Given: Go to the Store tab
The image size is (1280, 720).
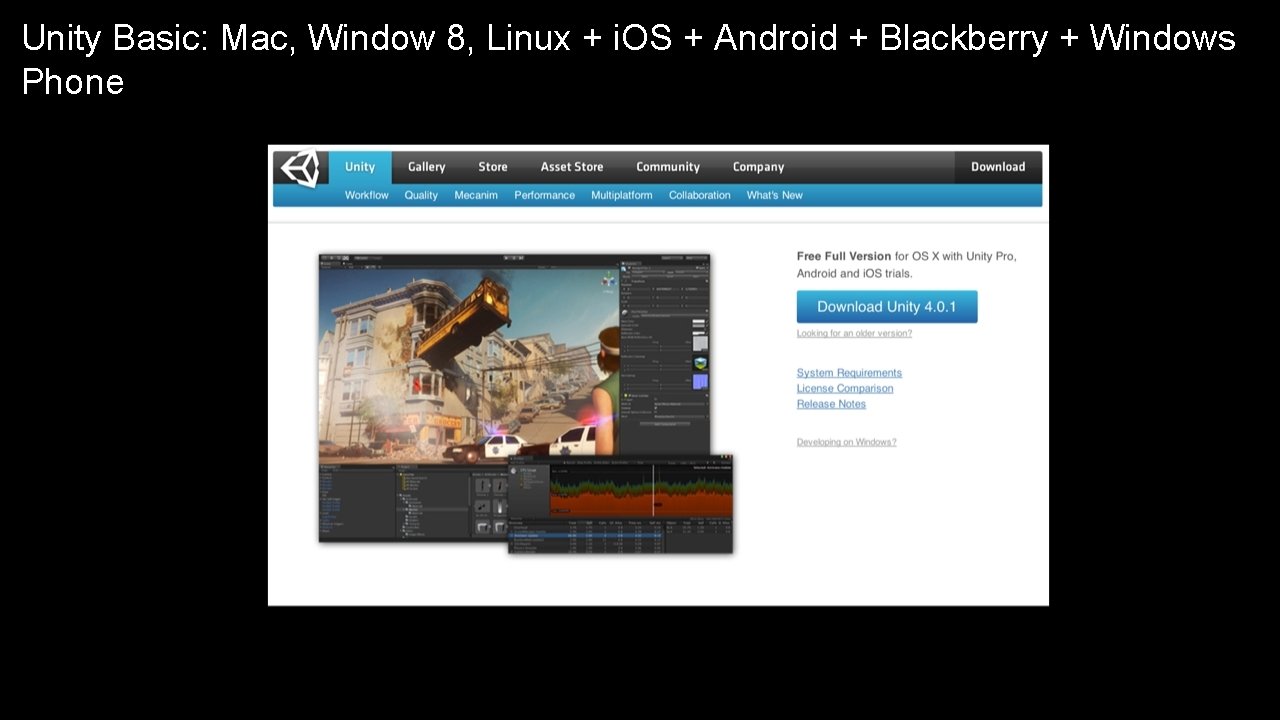Looking at the screenshot, I should 493,167.
